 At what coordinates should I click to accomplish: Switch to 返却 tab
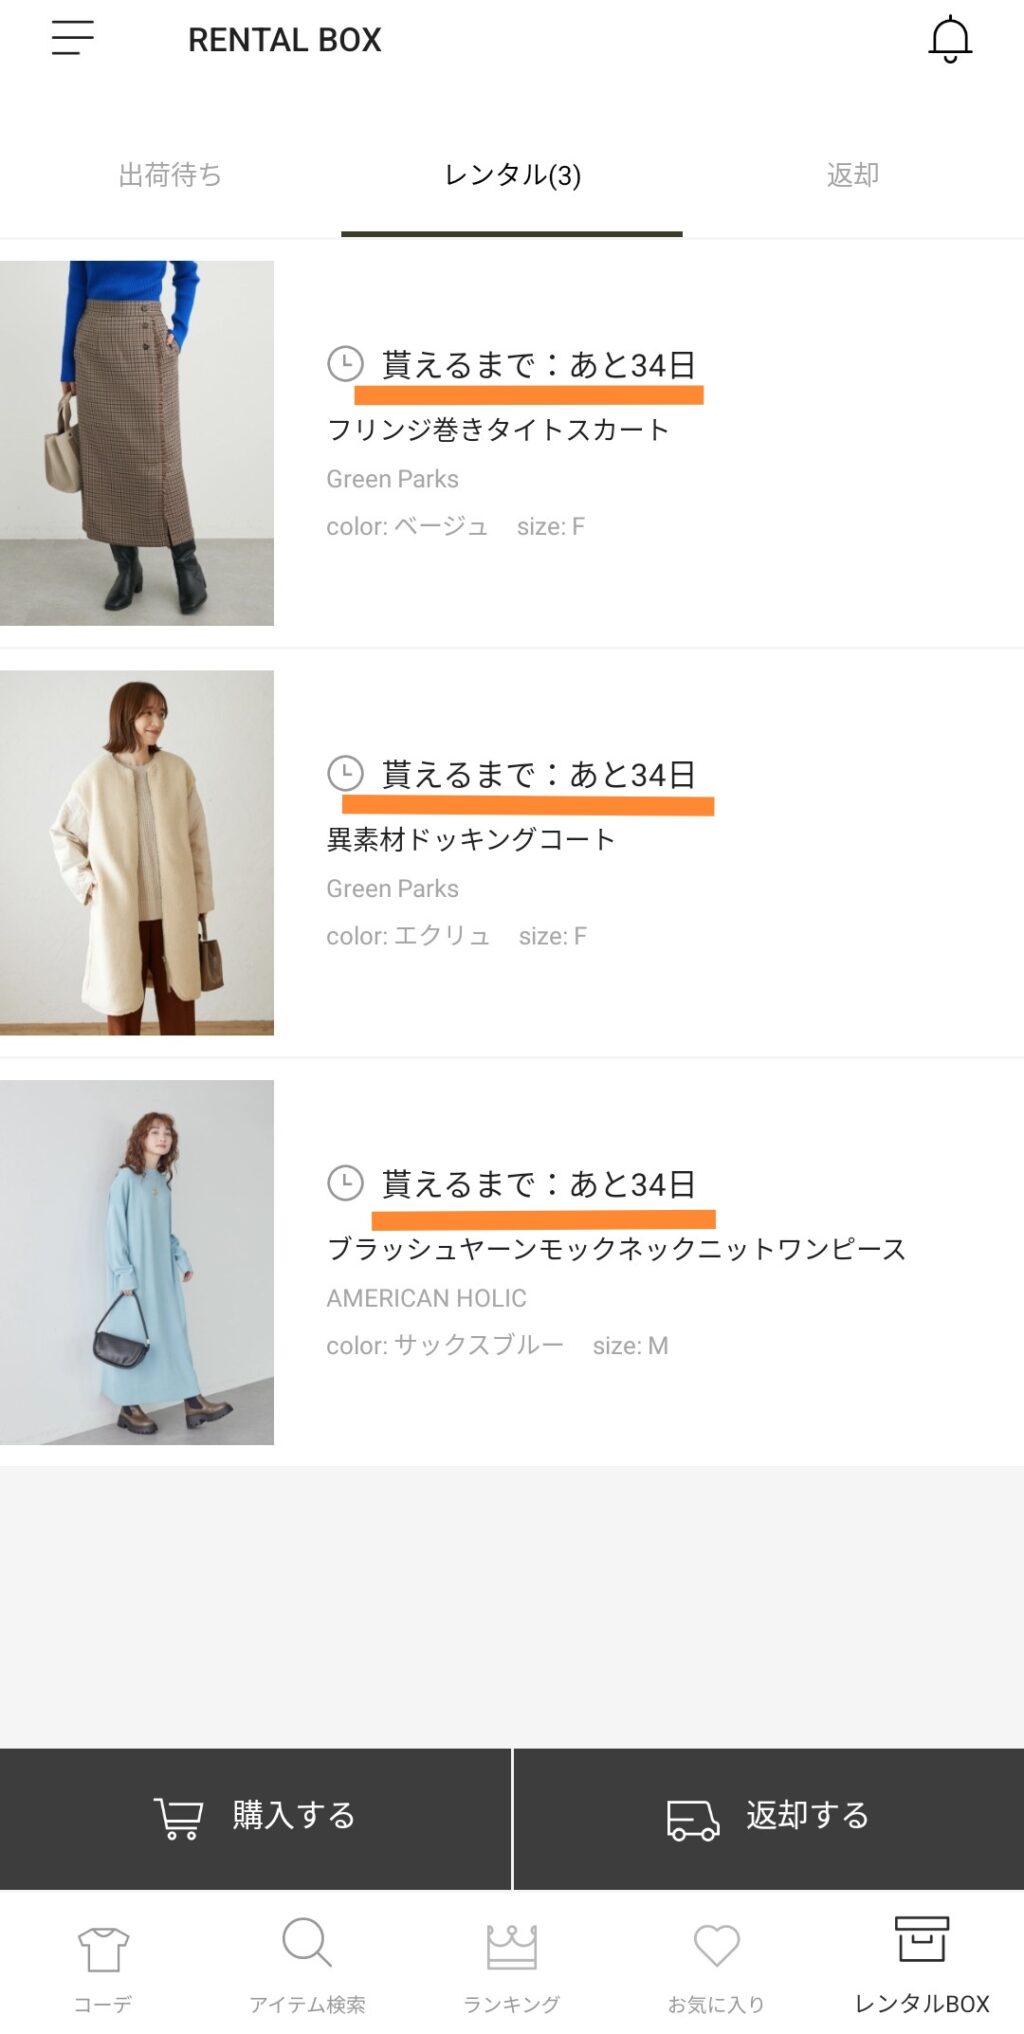tap(852, 175)
